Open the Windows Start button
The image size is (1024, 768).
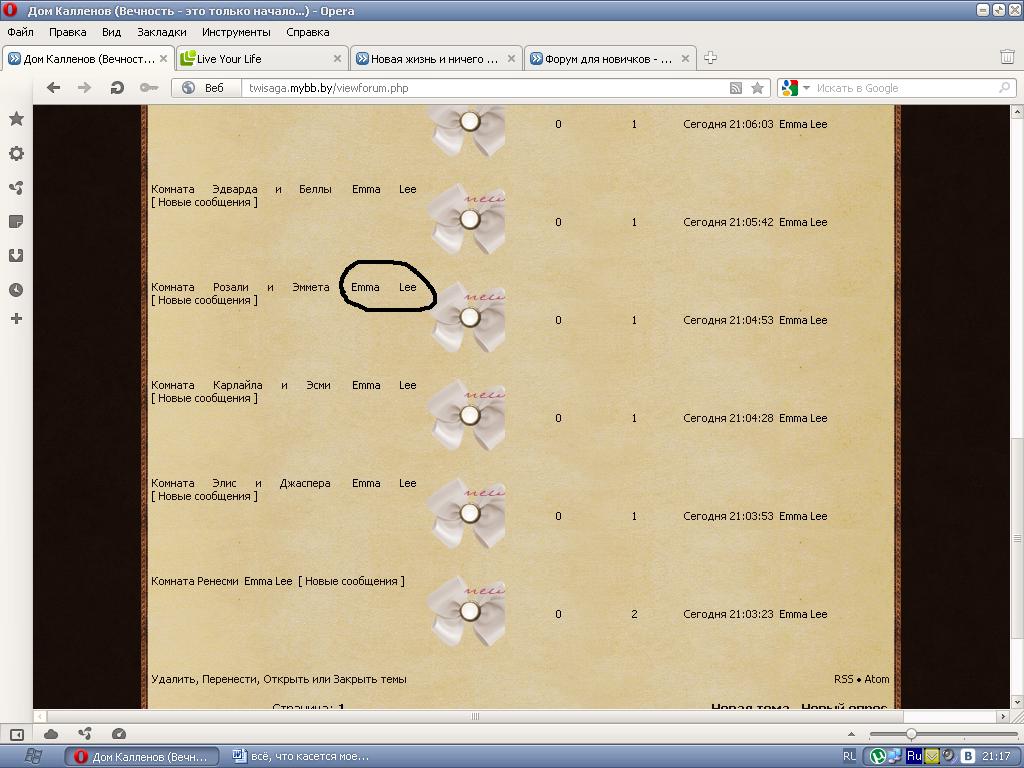[31, 756]
